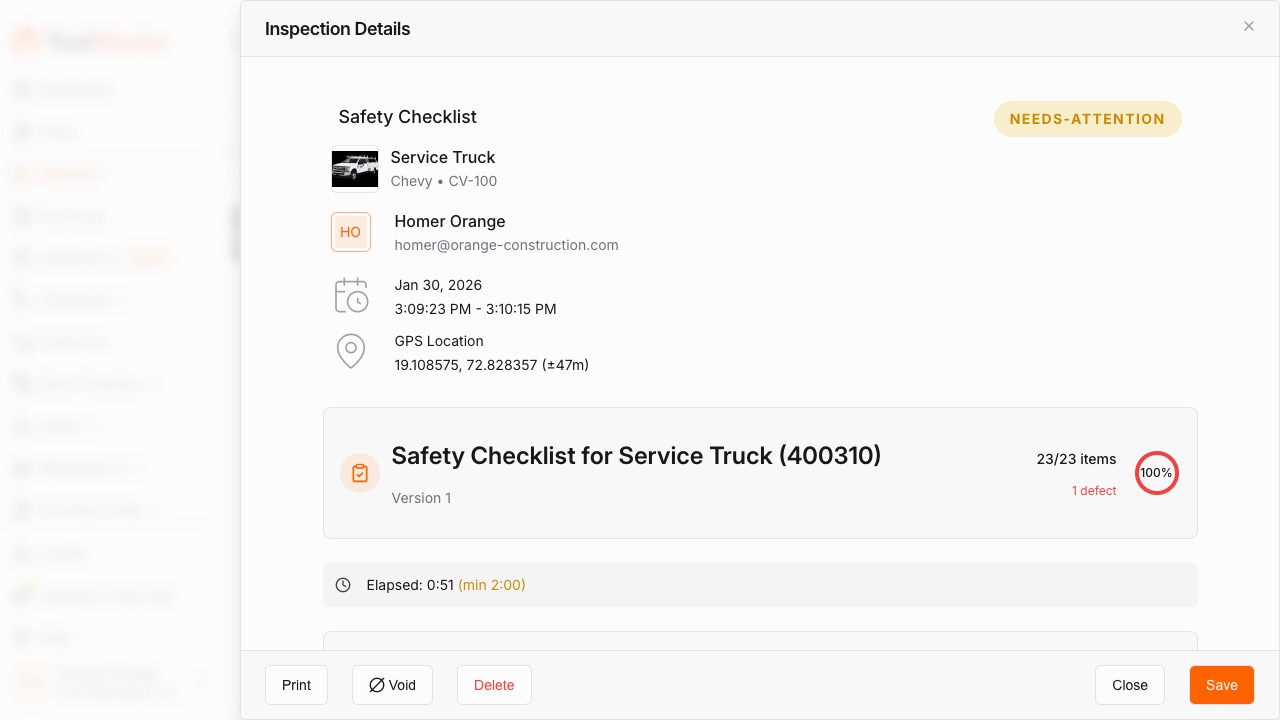Void the inspection
Screen dimensions: 1280x720
coord(392,685)
